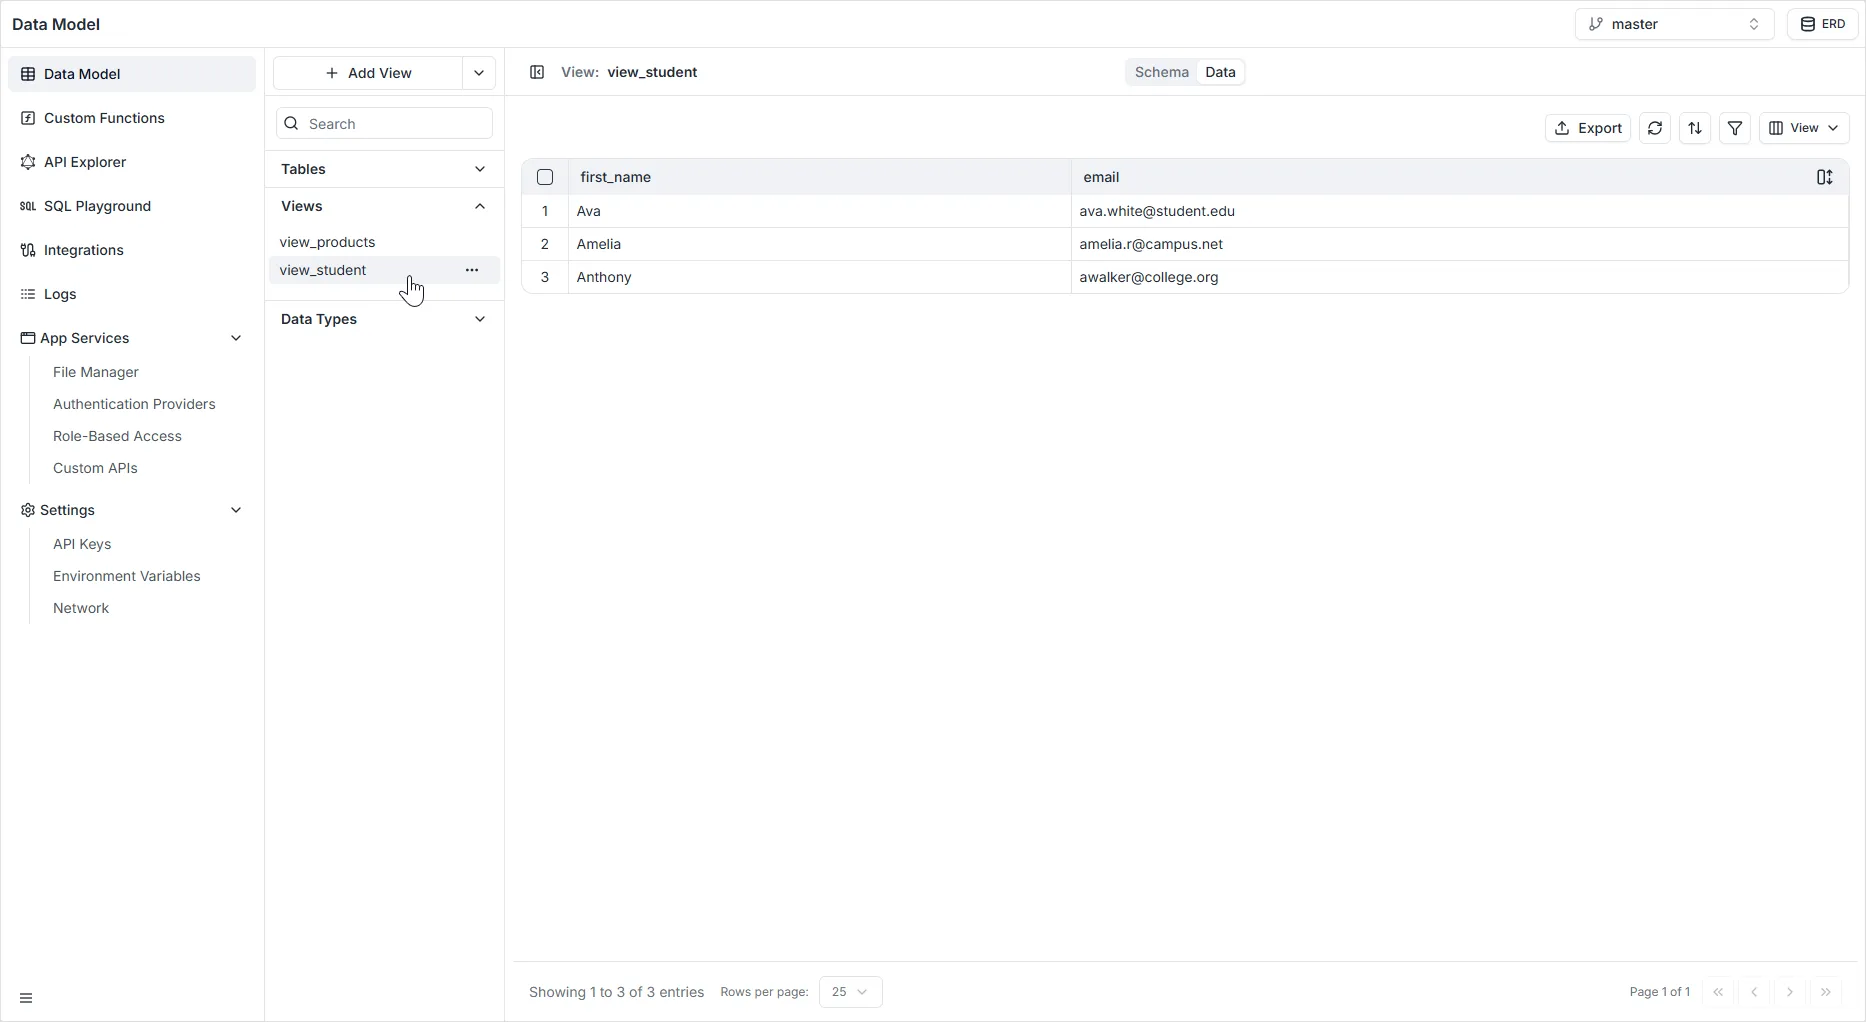Toggle the side panel collapse icon

537,72
